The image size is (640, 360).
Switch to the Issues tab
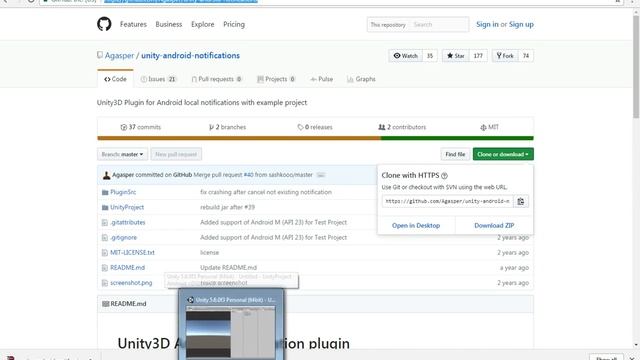click(x=158, y=79)
